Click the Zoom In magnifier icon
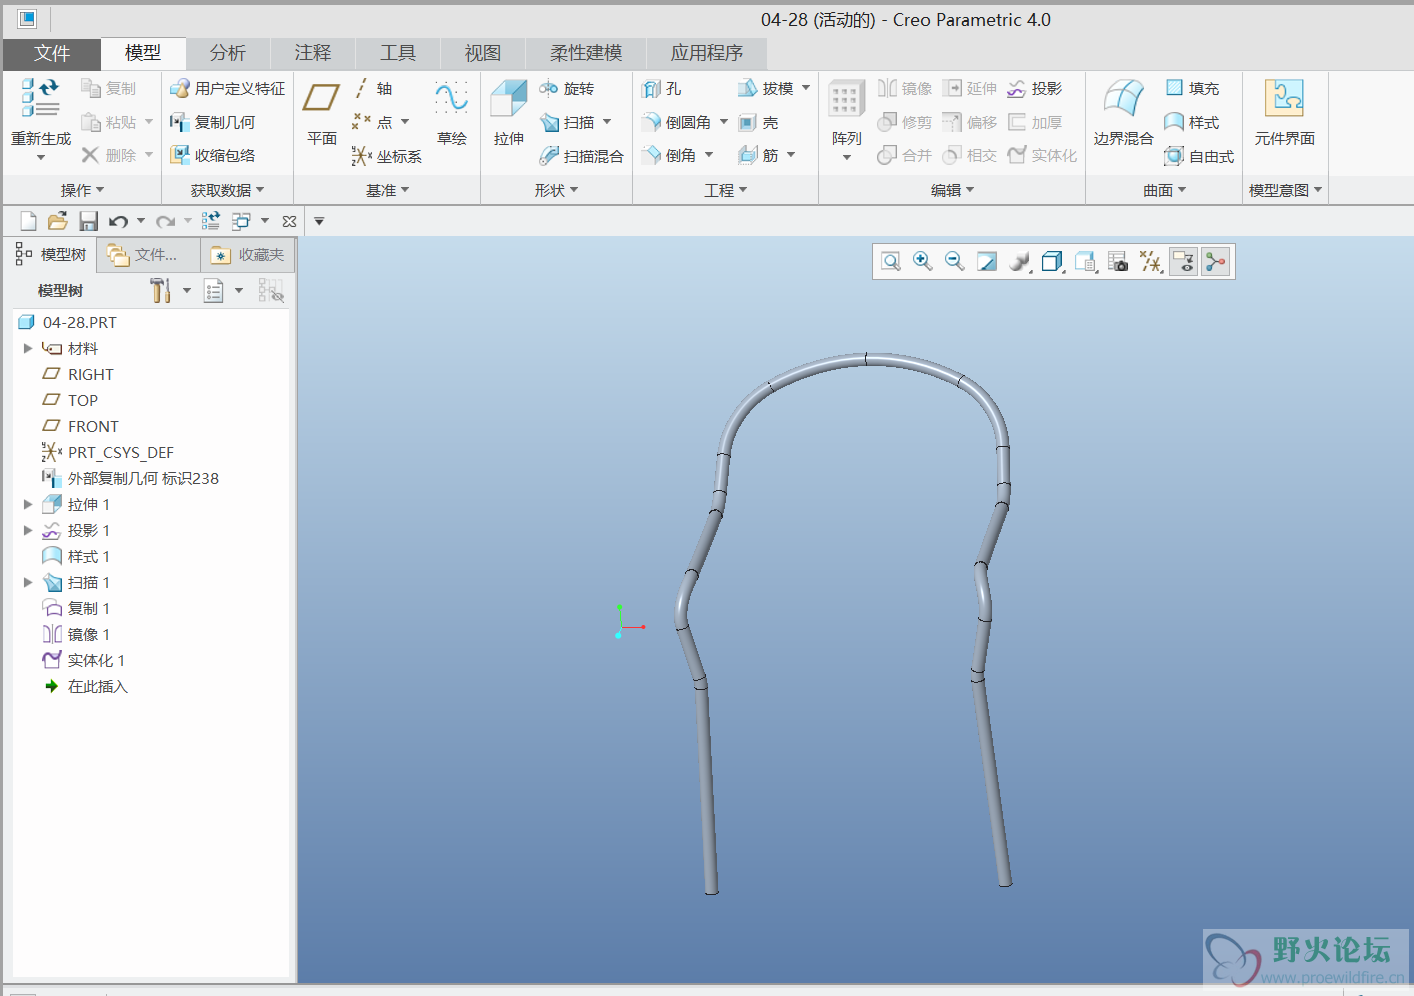Viewport: 1414px width, 996px height. coord(923,262)
